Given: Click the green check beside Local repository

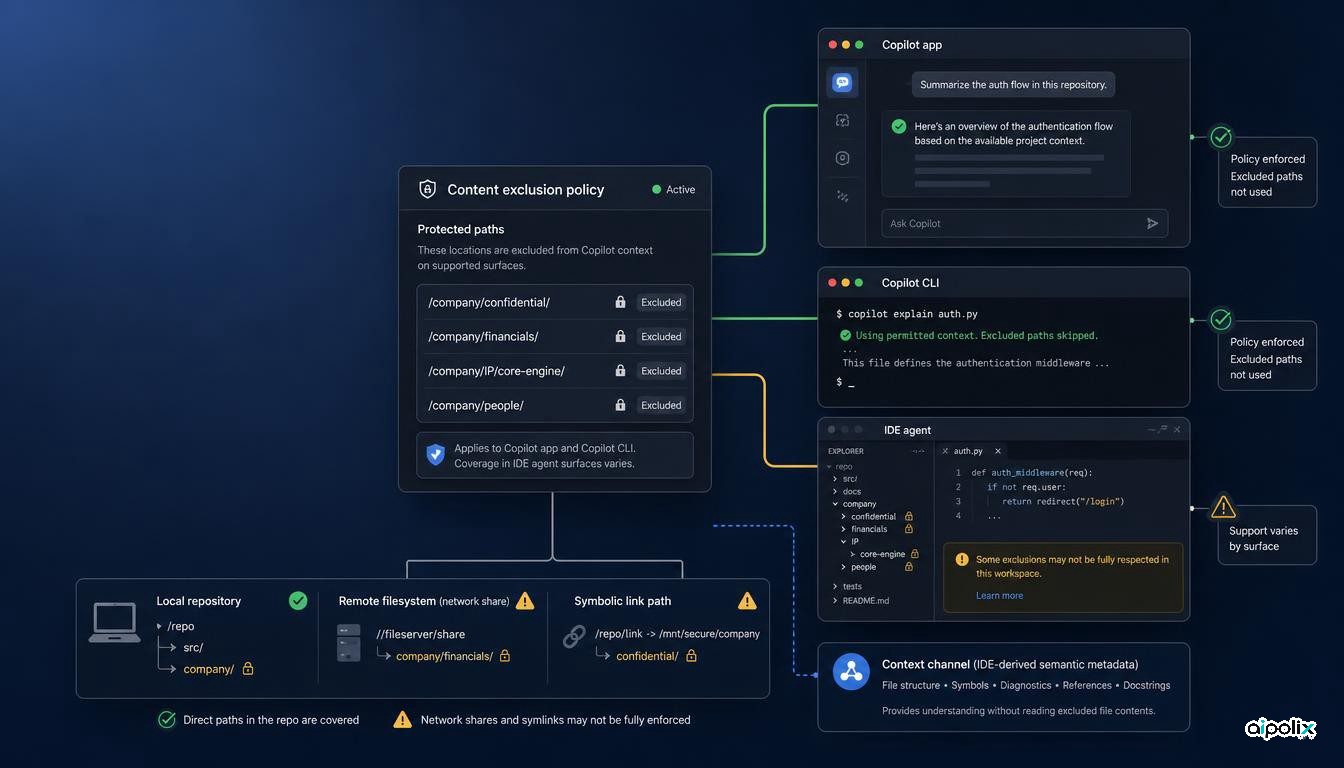Looking at the screenshot, I should pos(298,600).
